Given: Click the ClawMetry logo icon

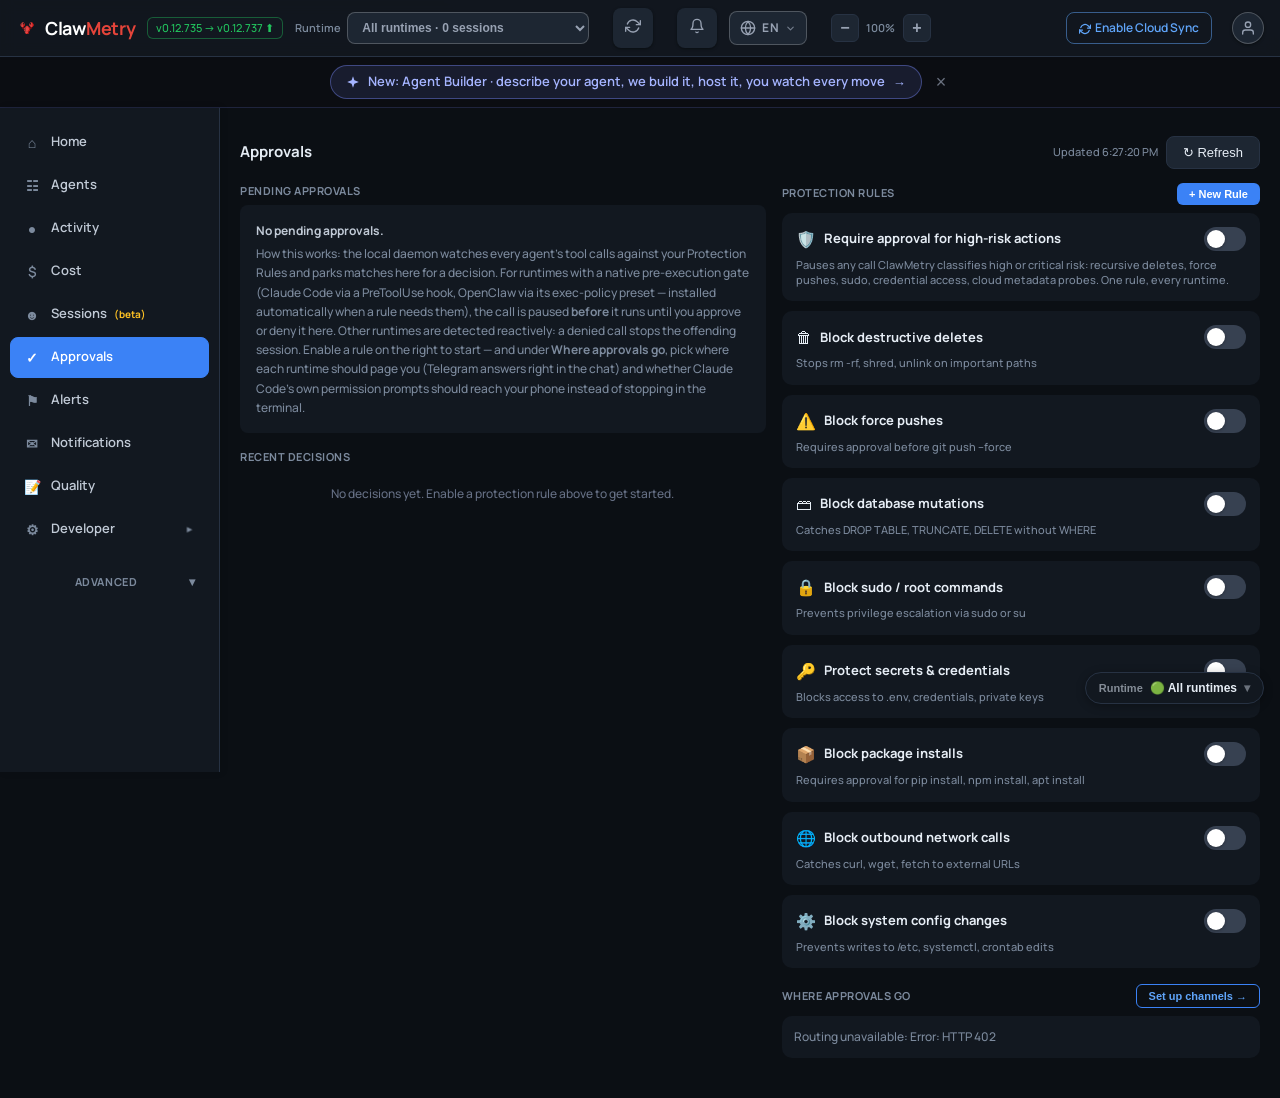Looking at the screenshot, I should [x=27, y=28].
